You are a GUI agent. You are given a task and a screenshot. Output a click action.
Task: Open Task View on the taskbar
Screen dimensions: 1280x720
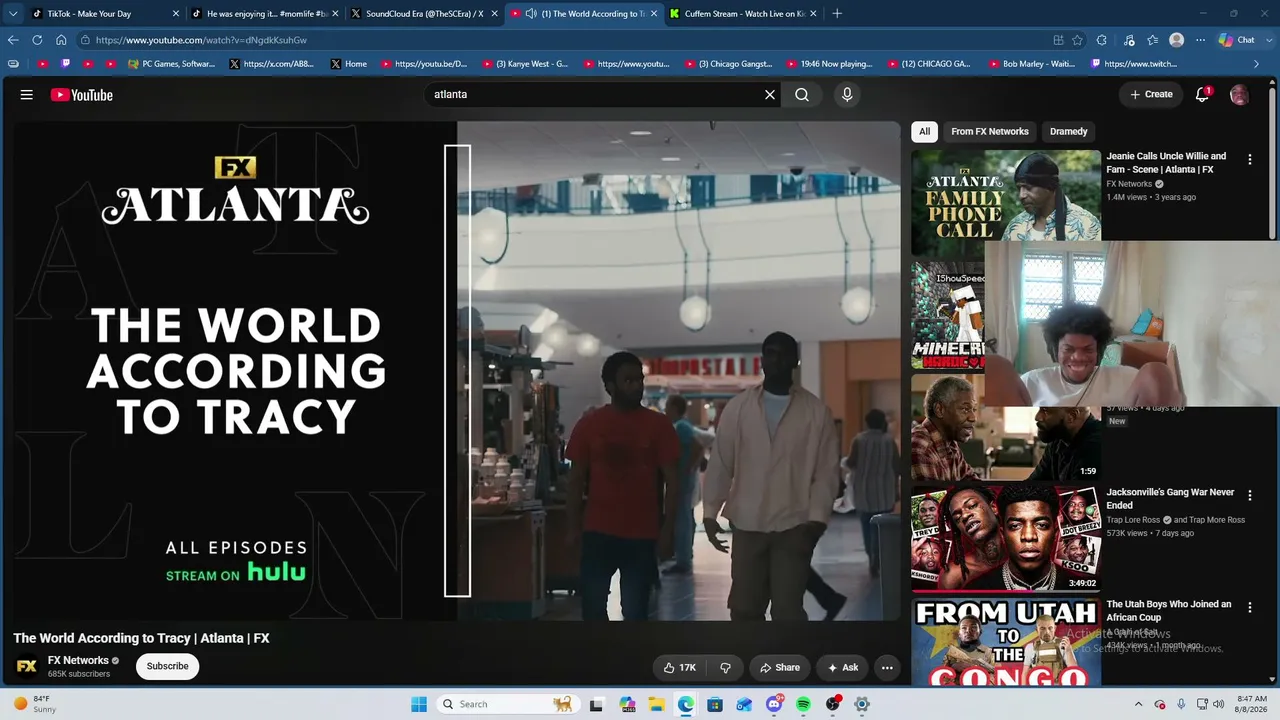tap(597, 704)
